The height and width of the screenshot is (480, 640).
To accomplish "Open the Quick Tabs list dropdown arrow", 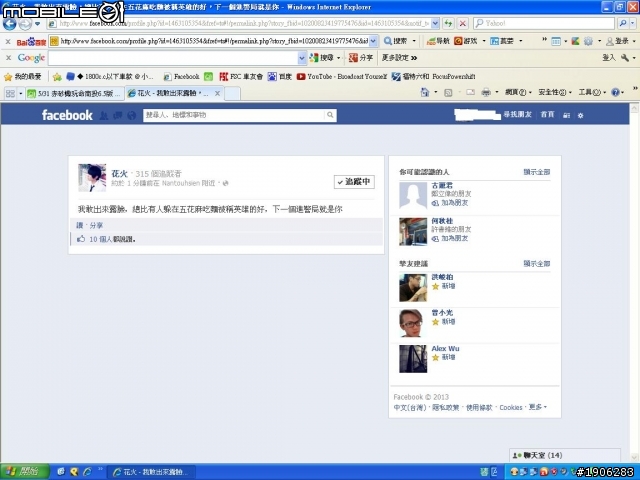I will tap(20, 93).
